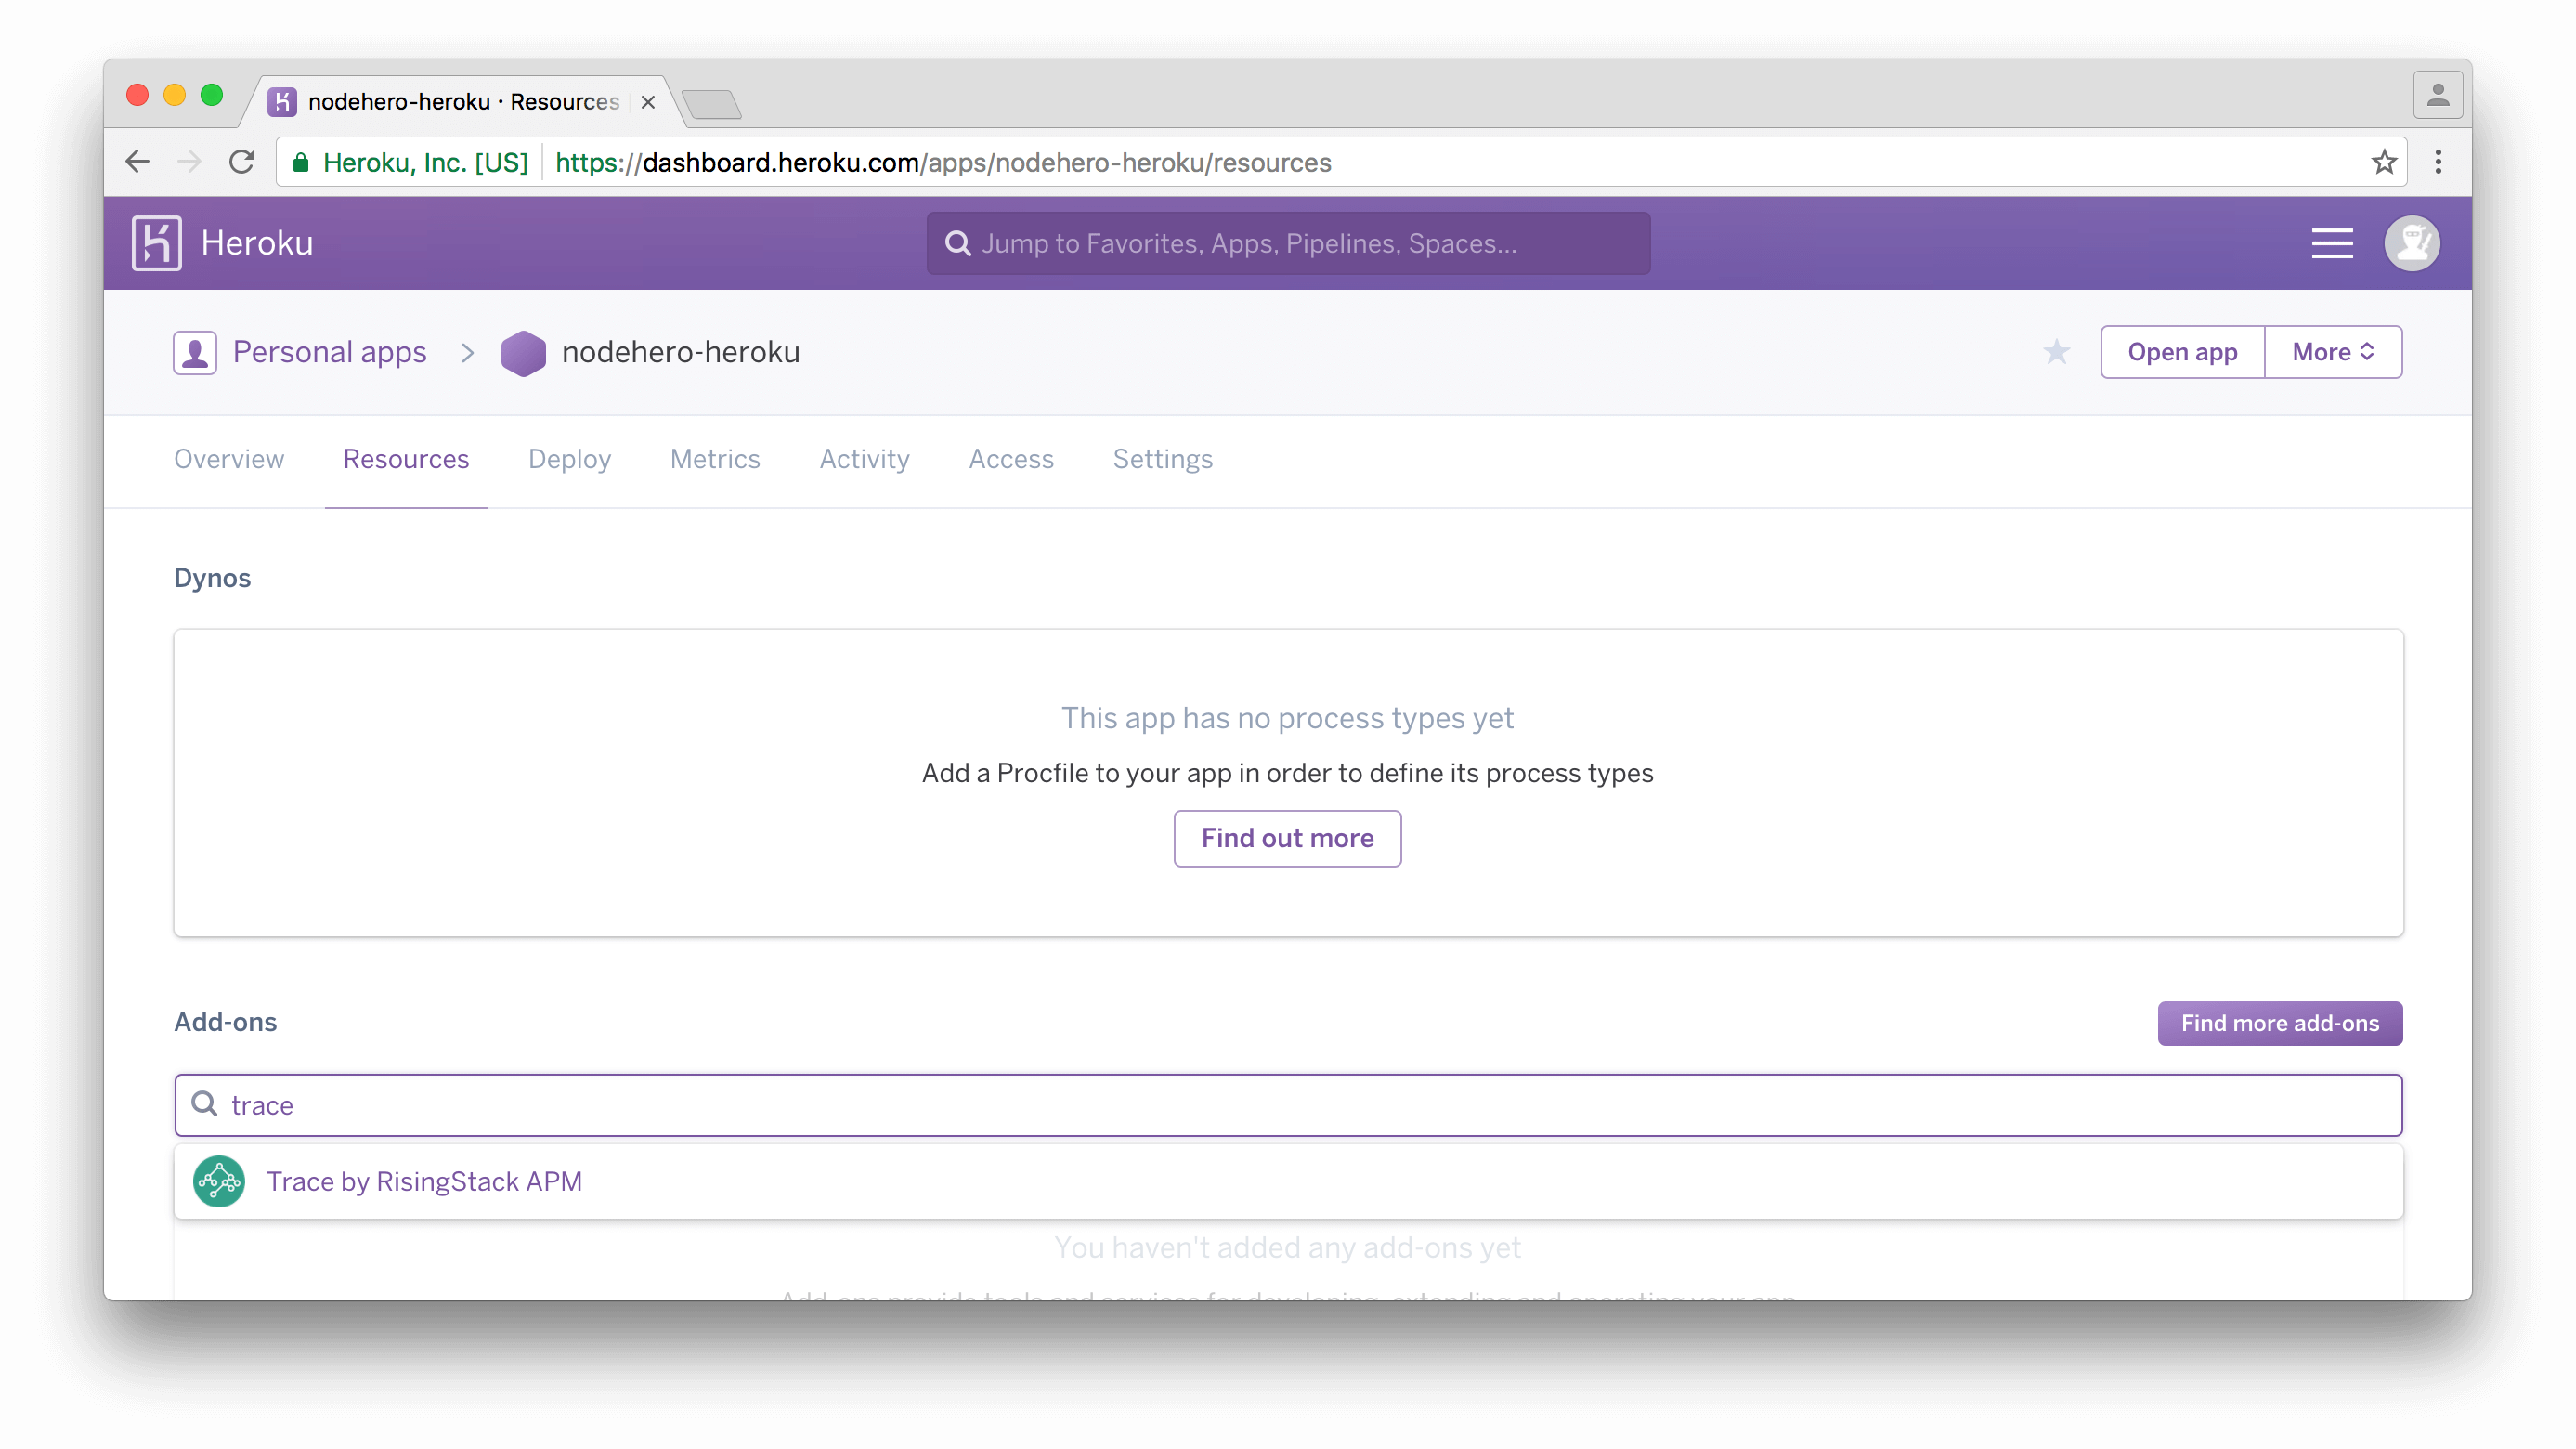Click the 'Heroku, Inc. [US]' certificate label
2576x1449 pixels.
tap(425, 162)
